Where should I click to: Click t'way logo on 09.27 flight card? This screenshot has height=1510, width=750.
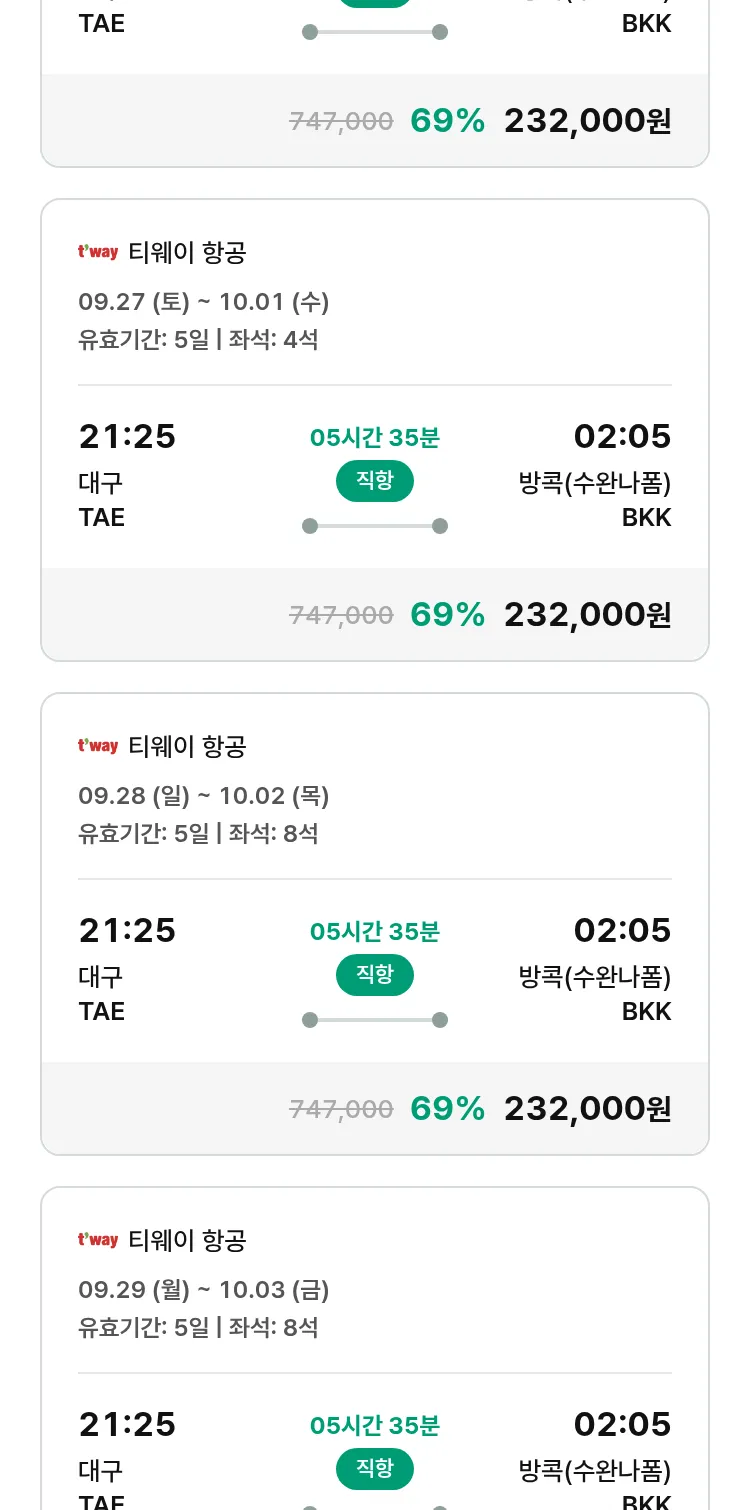coord(98,252)
